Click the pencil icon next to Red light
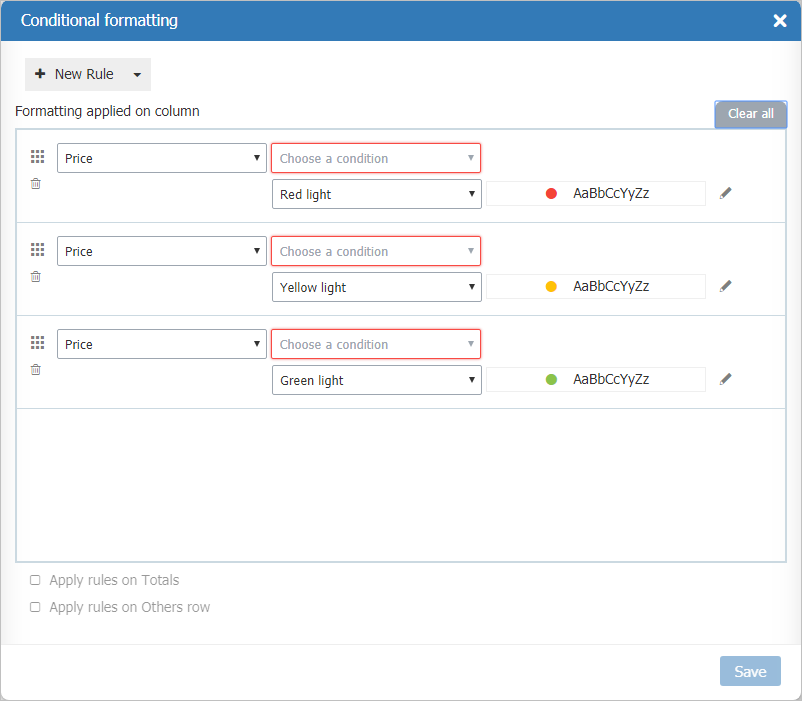This screenshot has height=701, width=802. [725, 193]
